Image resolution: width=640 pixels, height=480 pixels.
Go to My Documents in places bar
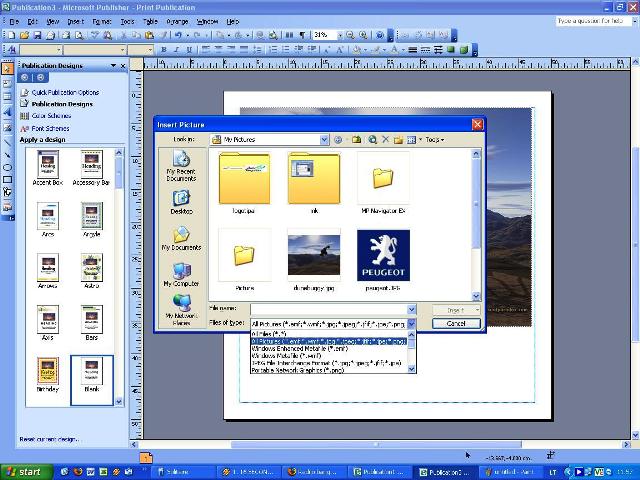(181, 238)
